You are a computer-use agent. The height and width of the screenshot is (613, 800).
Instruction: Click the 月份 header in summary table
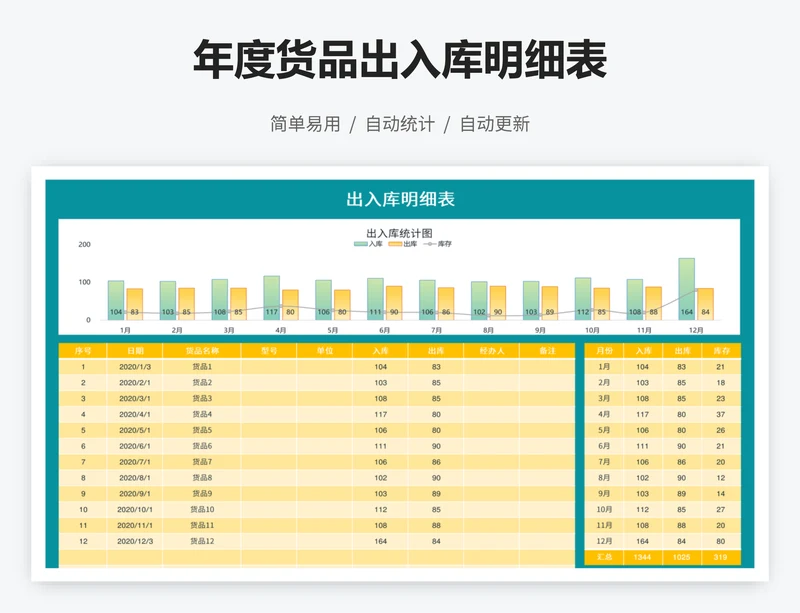click(x=604, y=351)
